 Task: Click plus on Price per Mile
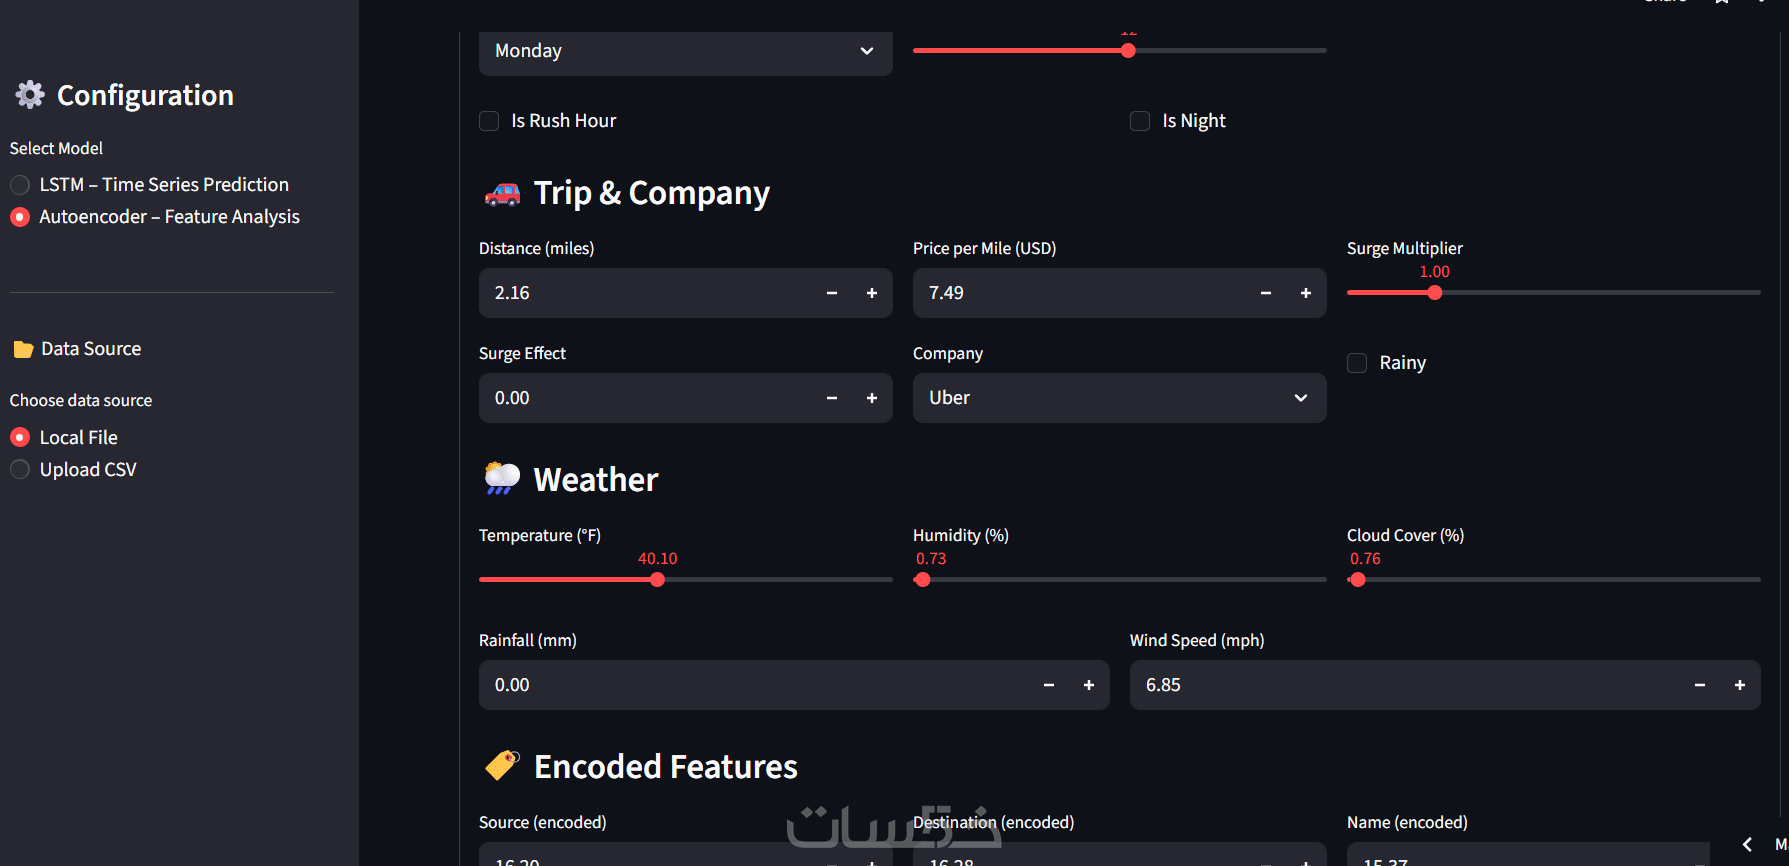point(1305,293)
